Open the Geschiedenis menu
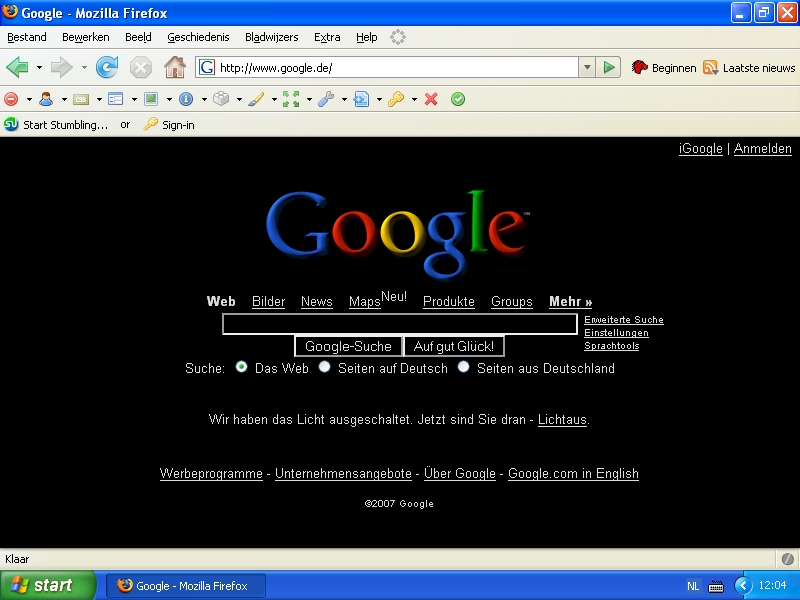Viewport: 800px width, 600px height. tap(198, 37)
